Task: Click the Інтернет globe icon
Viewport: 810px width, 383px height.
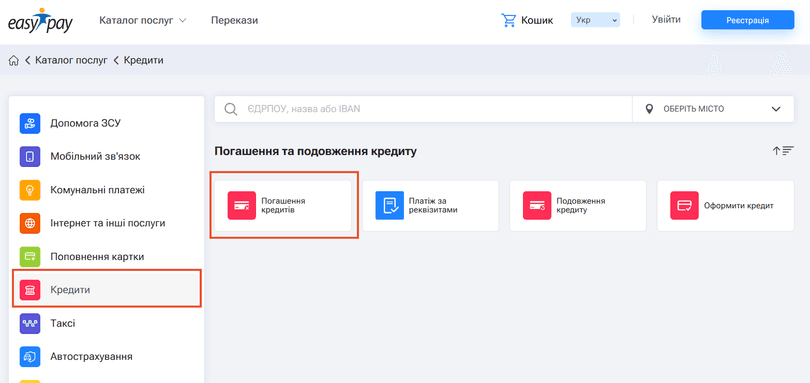Action: pyautogui.click(x=30, y=223)
